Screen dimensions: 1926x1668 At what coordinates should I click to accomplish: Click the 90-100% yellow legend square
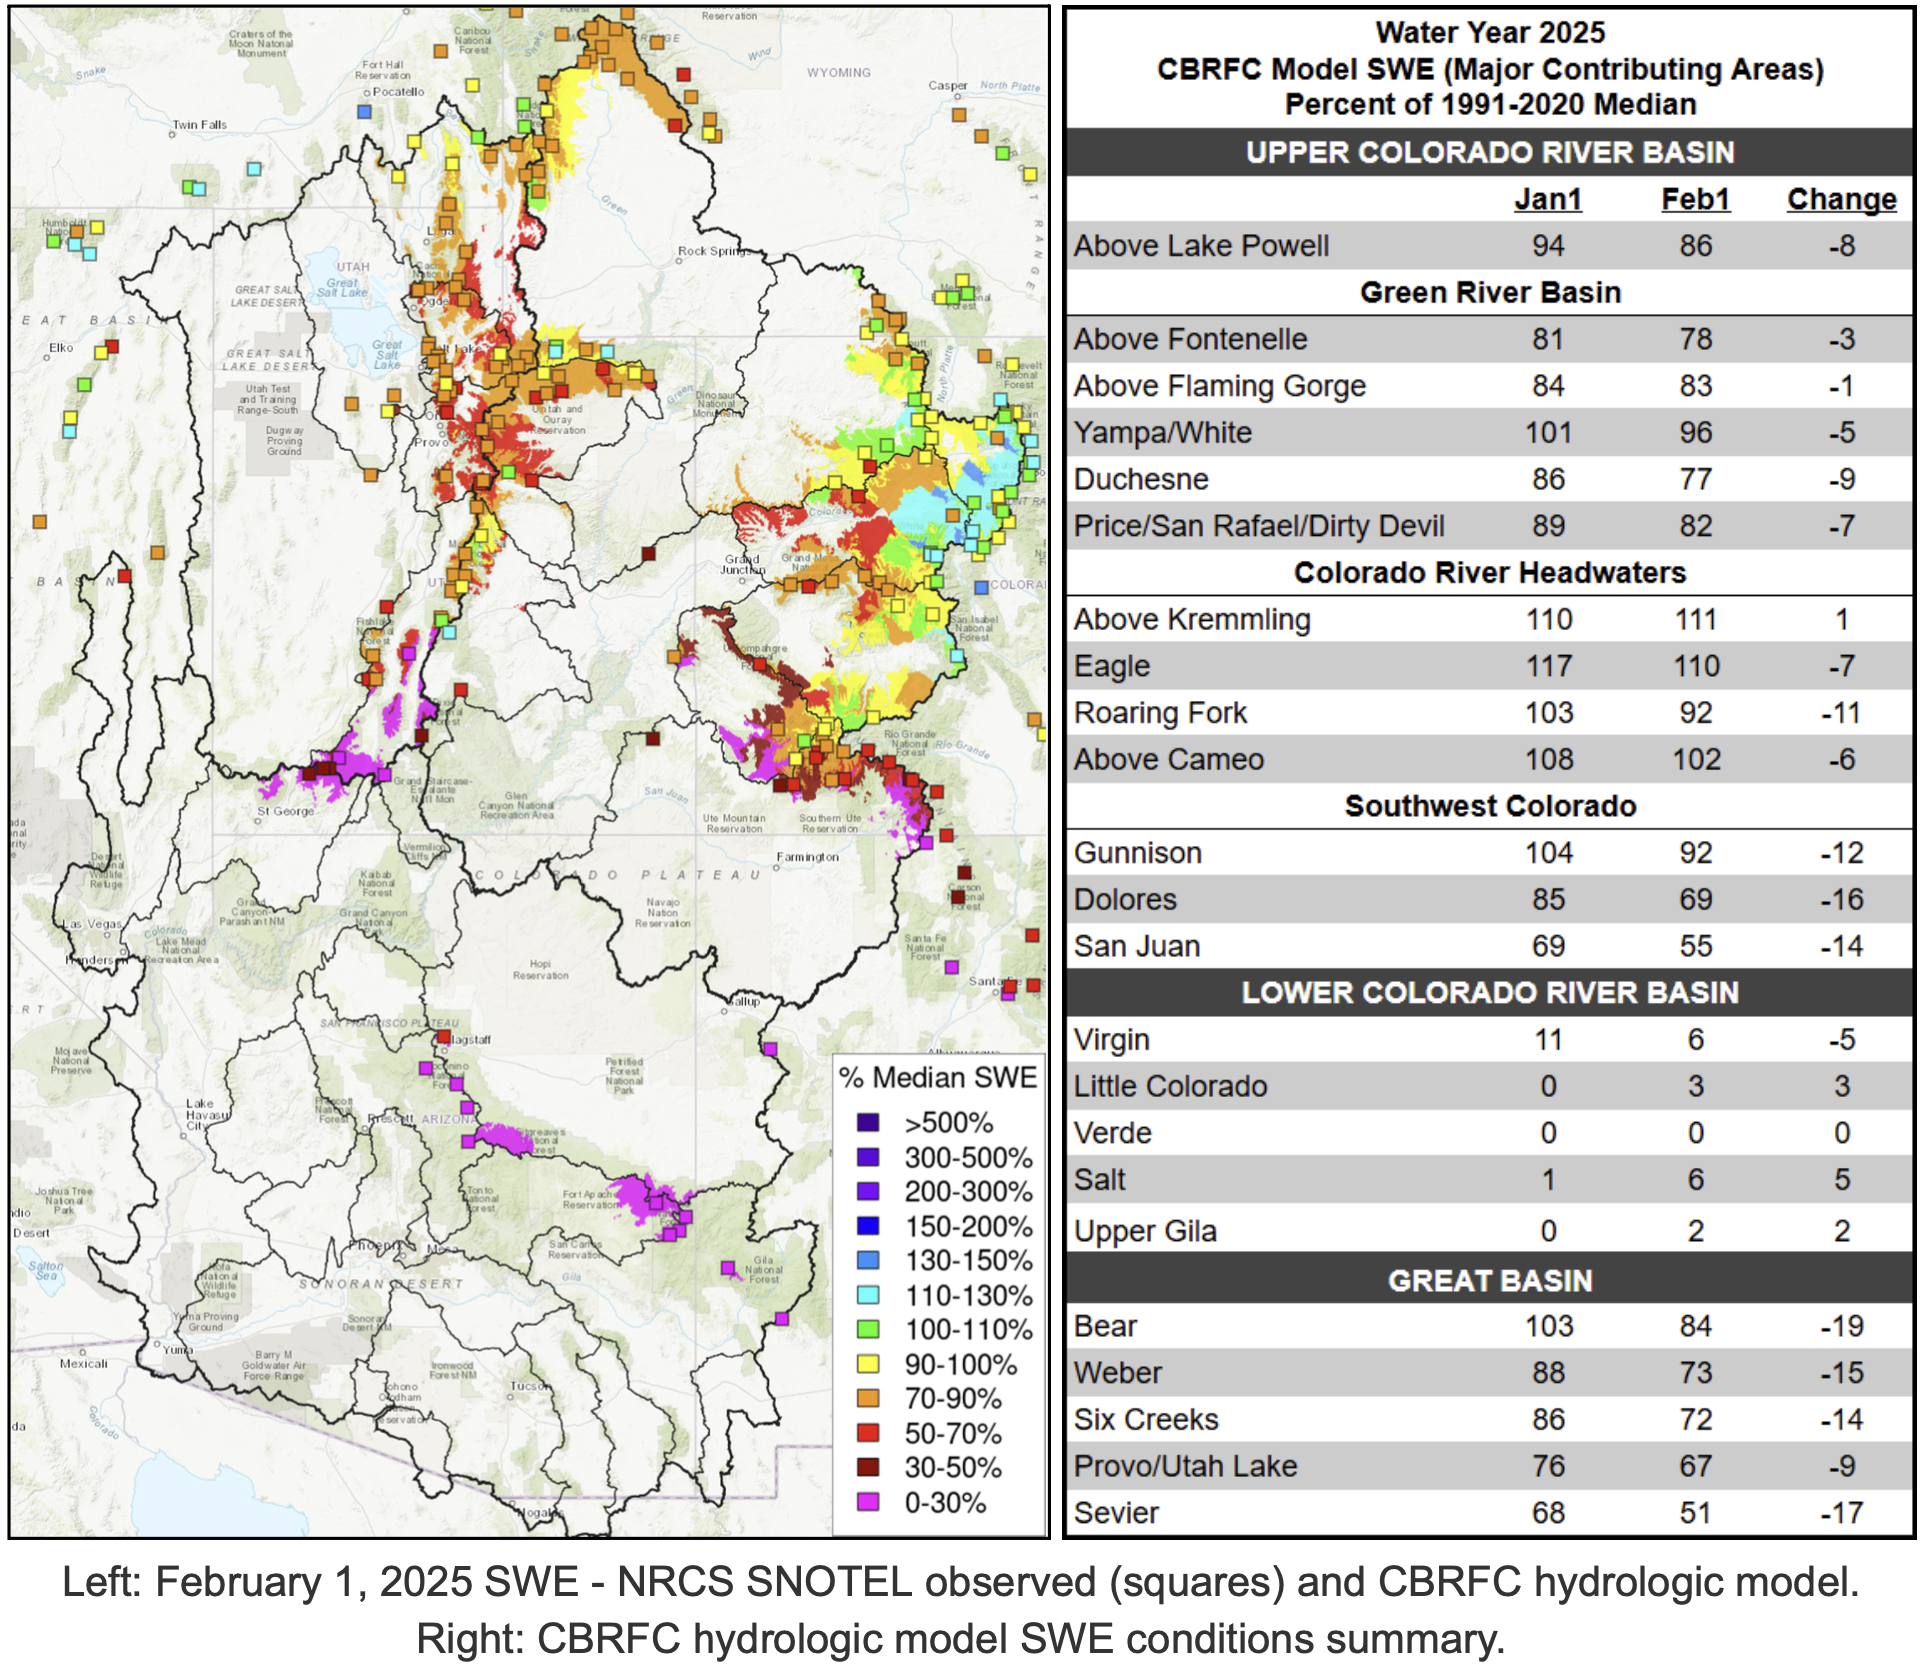point(868,1364)
